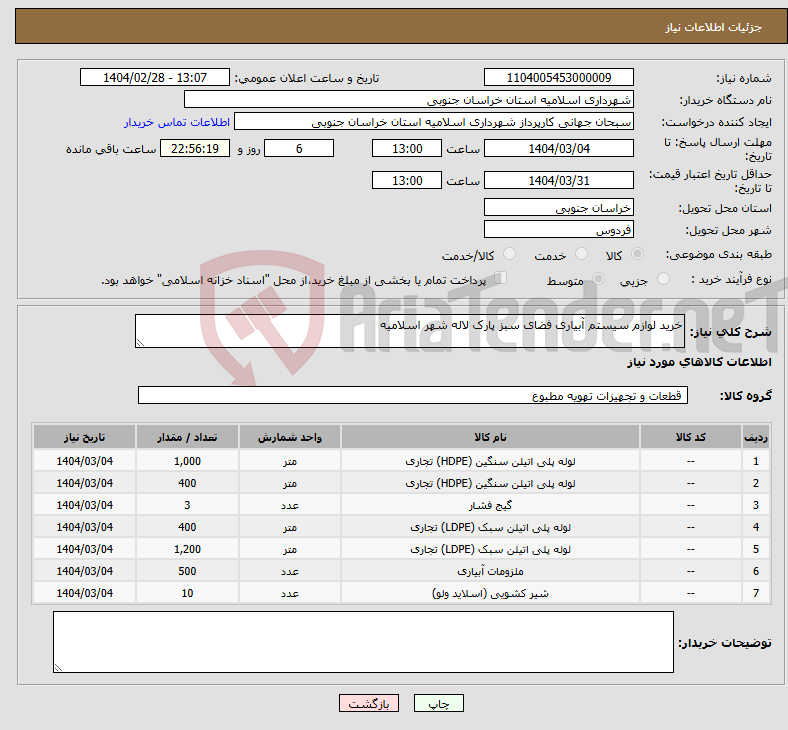The height and width of the screenshot is (730, 788).
Task: Click the نام دستگاه خریدار field
Action: click(x=409, y=100)
